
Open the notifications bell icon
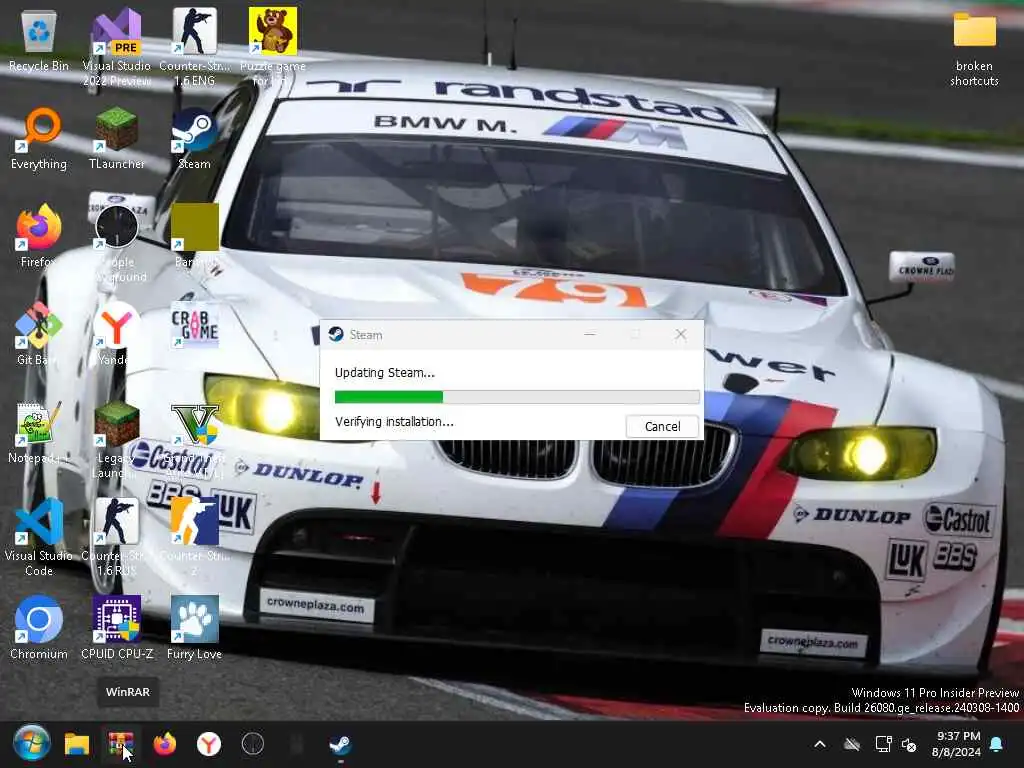pyautogui.click(x=997, y=744)
